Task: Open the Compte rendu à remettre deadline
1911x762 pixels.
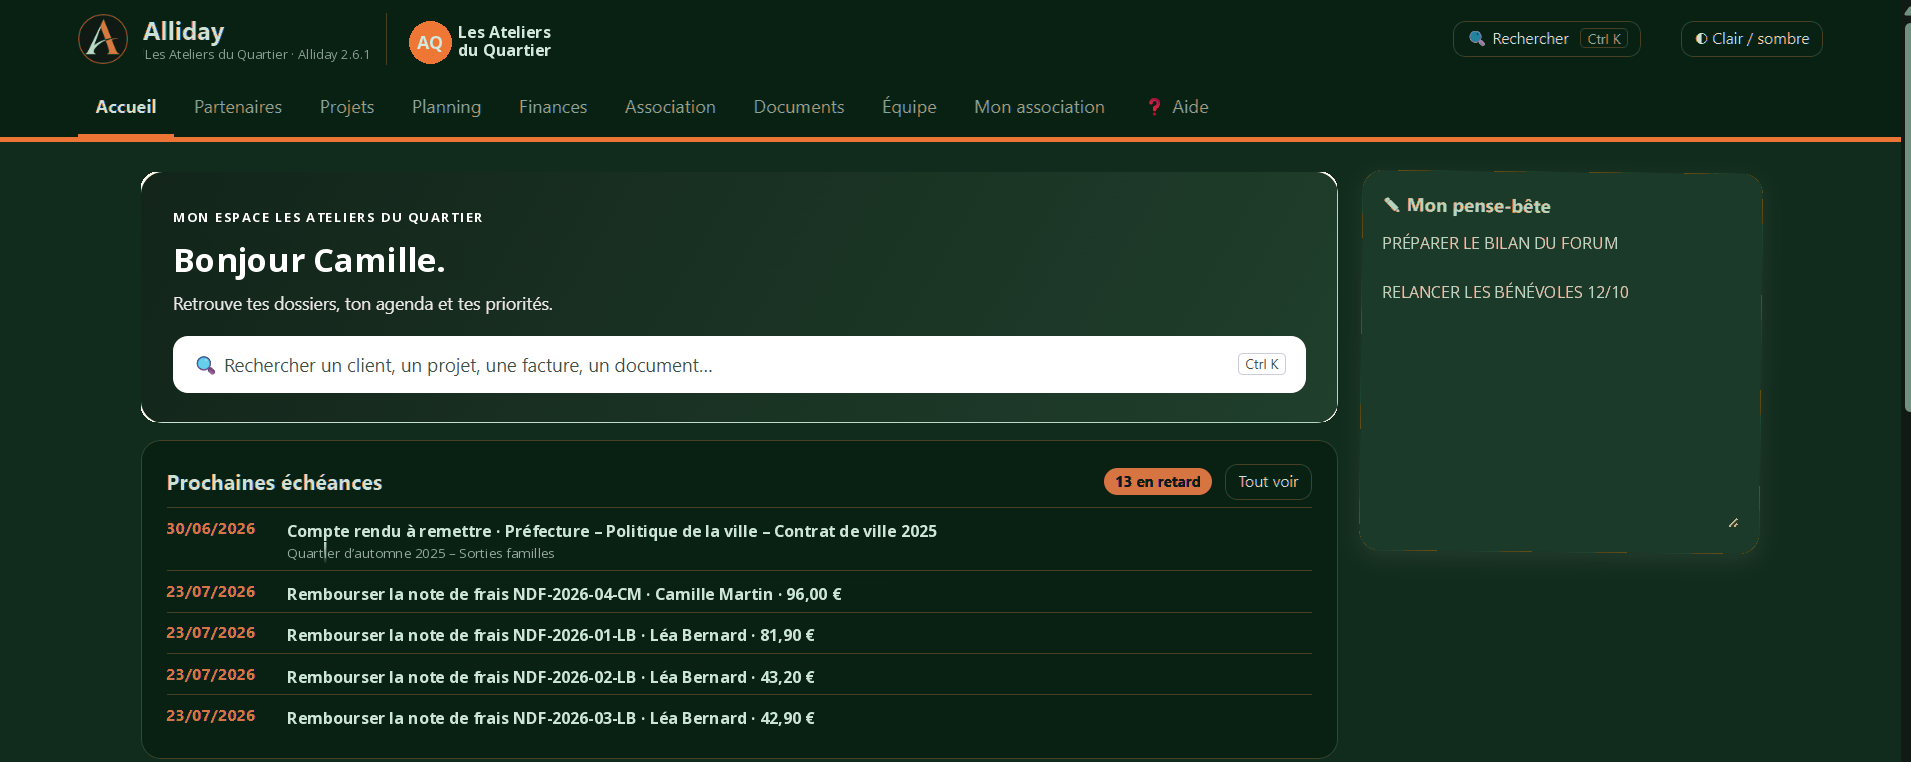Action: click(x=739, y=540)
